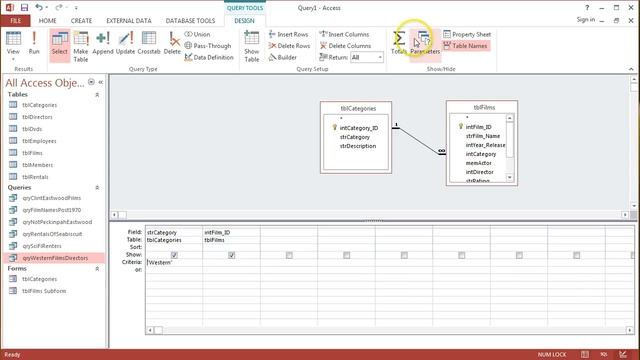Screen dimensions: 640x360
Task: Open the Return All dropdown
Action: pos(380,57)
